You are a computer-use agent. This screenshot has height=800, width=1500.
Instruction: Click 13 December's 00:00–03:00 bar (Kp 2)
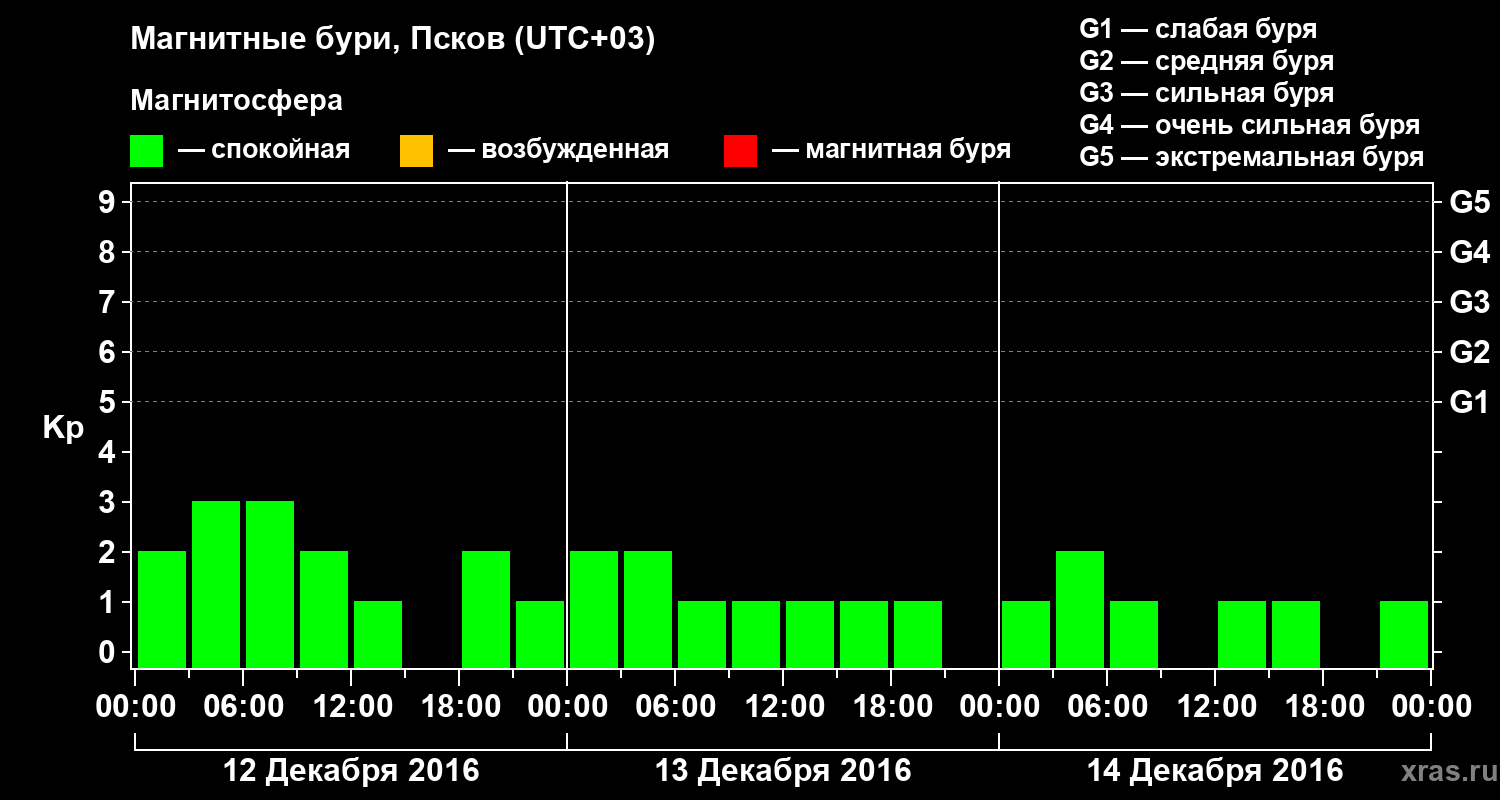[594, 609]
